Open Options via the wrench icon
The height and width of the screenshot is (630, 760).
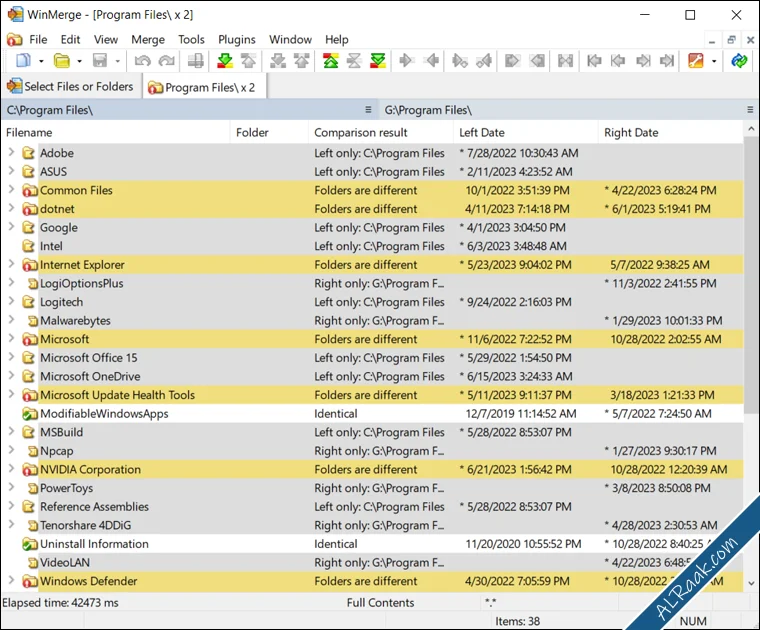click(696, 61)
